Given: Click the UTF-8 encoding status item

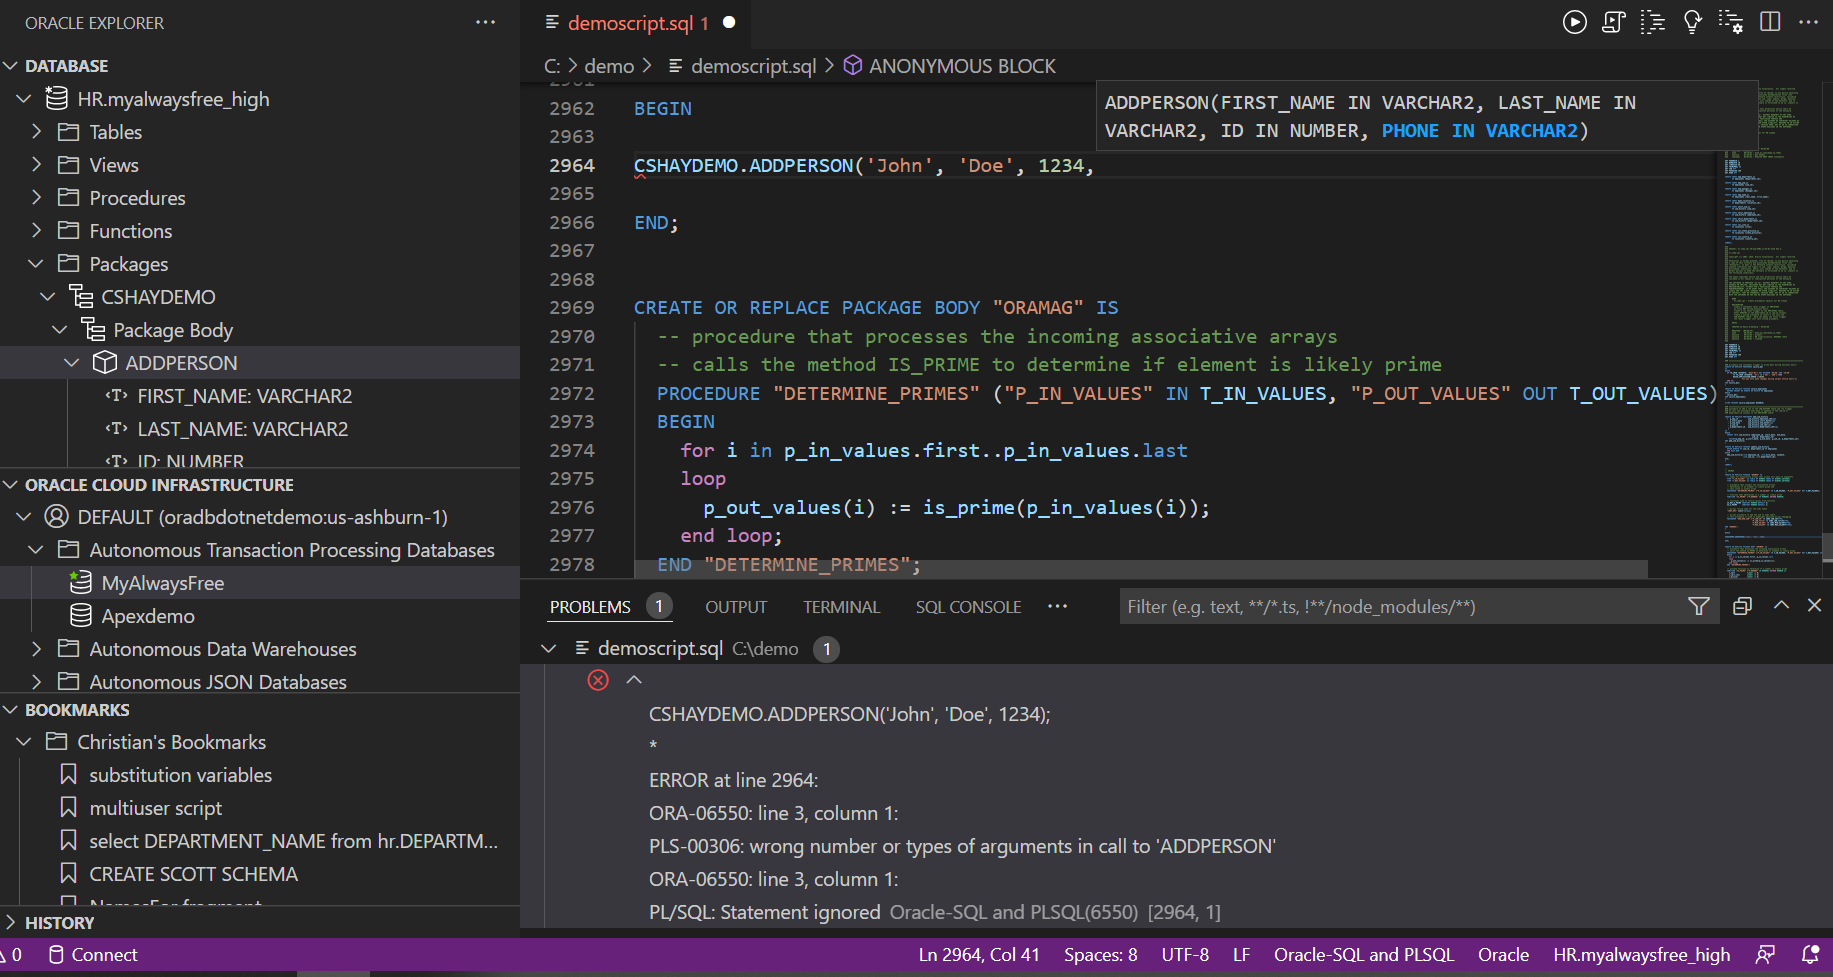Looking at the screenshot, I should click(1184, 955).
